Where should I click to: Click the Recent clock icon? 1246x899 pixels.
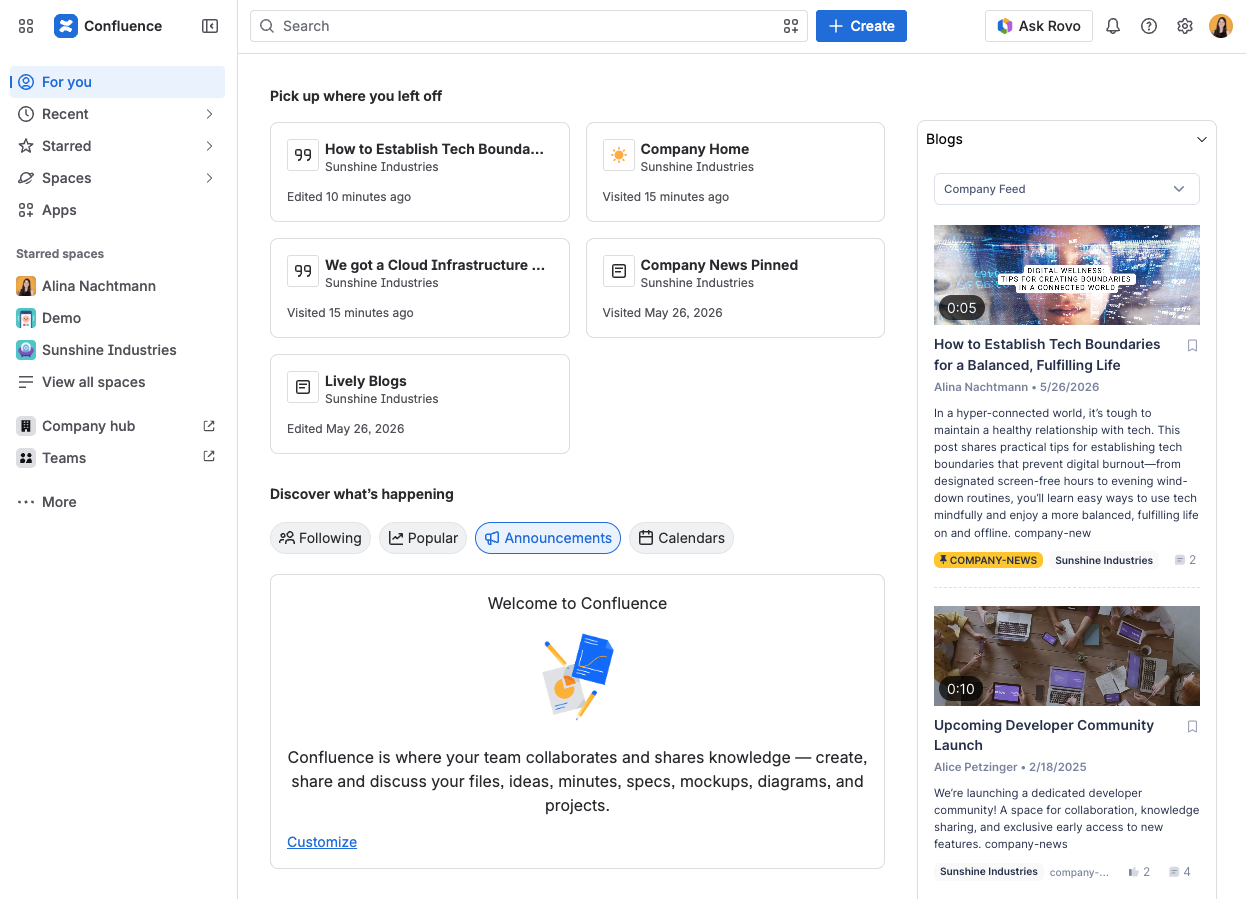pyautogui.click(x=26, y=114)
